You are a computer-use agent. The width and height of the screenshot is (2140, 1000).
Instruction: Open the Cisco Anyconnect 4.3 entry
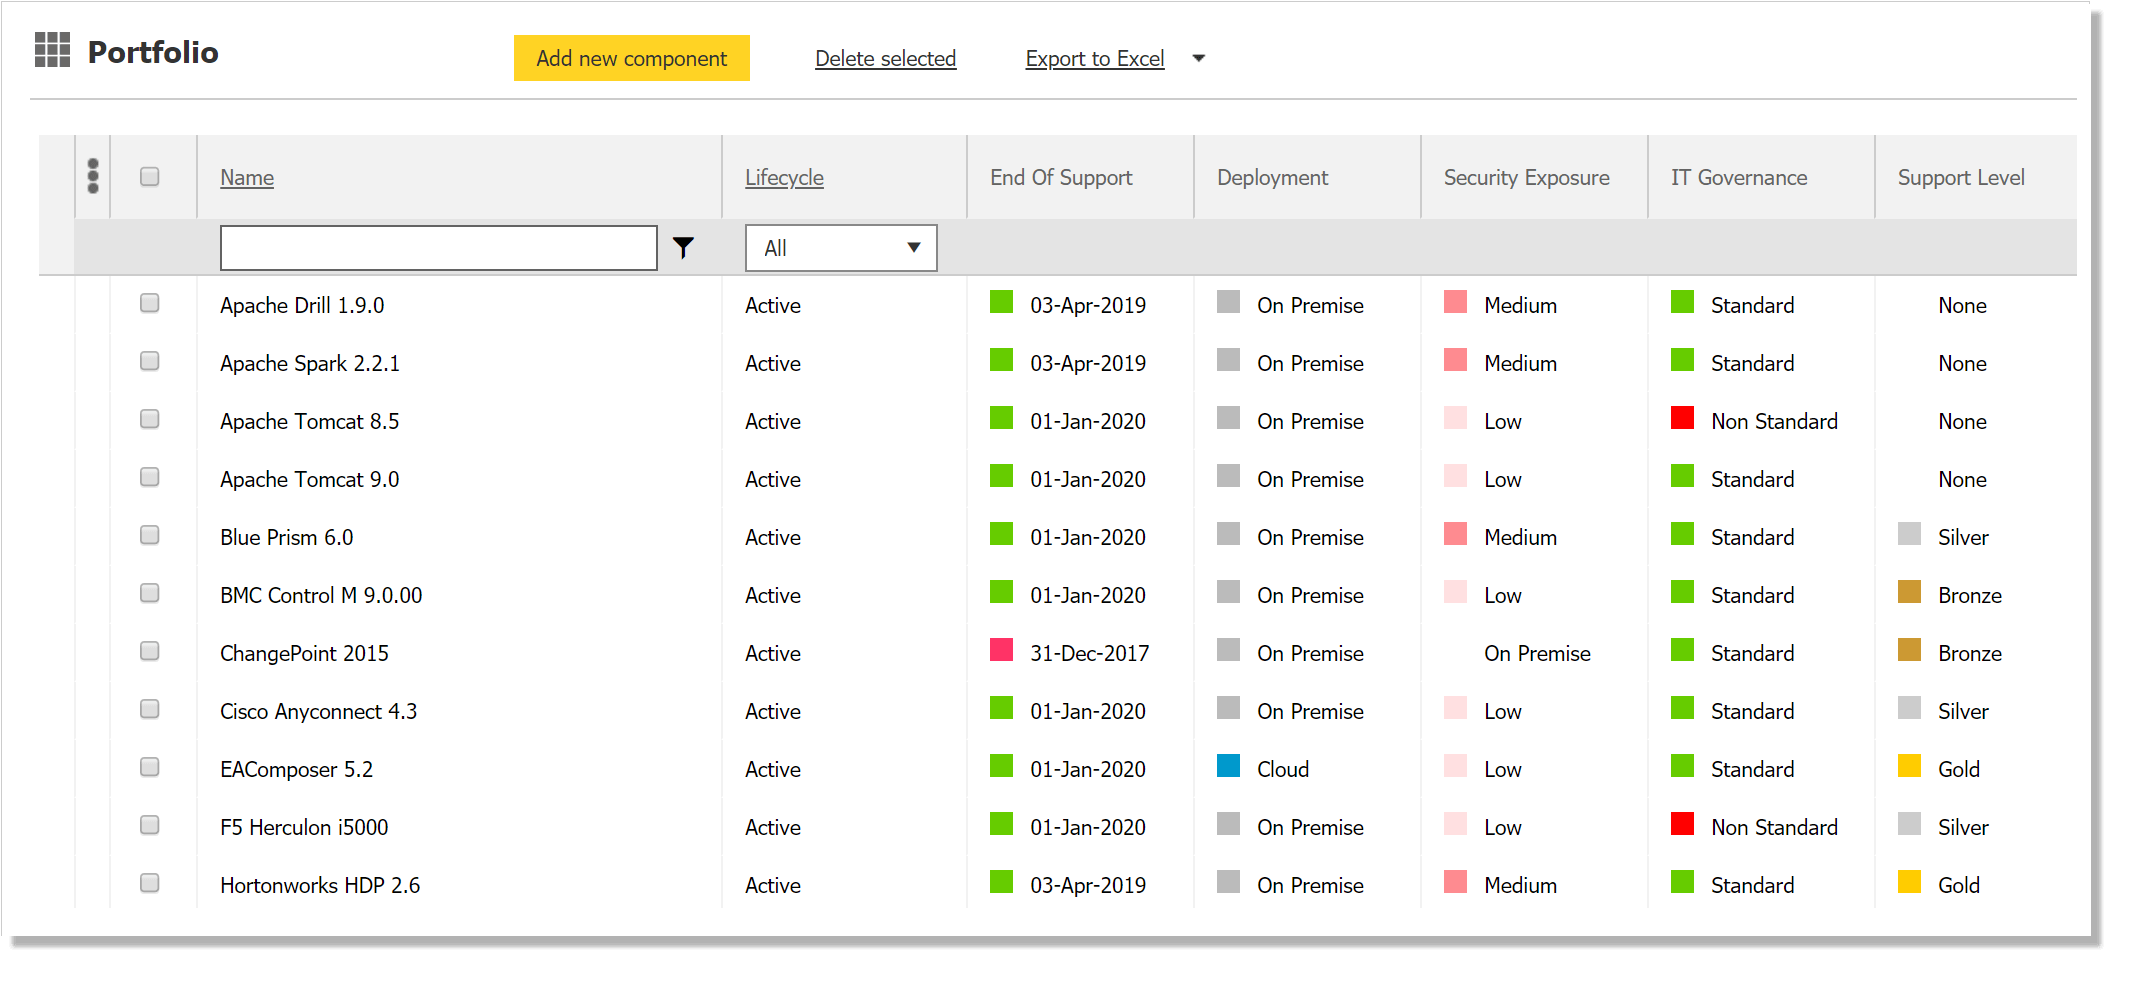319,712
